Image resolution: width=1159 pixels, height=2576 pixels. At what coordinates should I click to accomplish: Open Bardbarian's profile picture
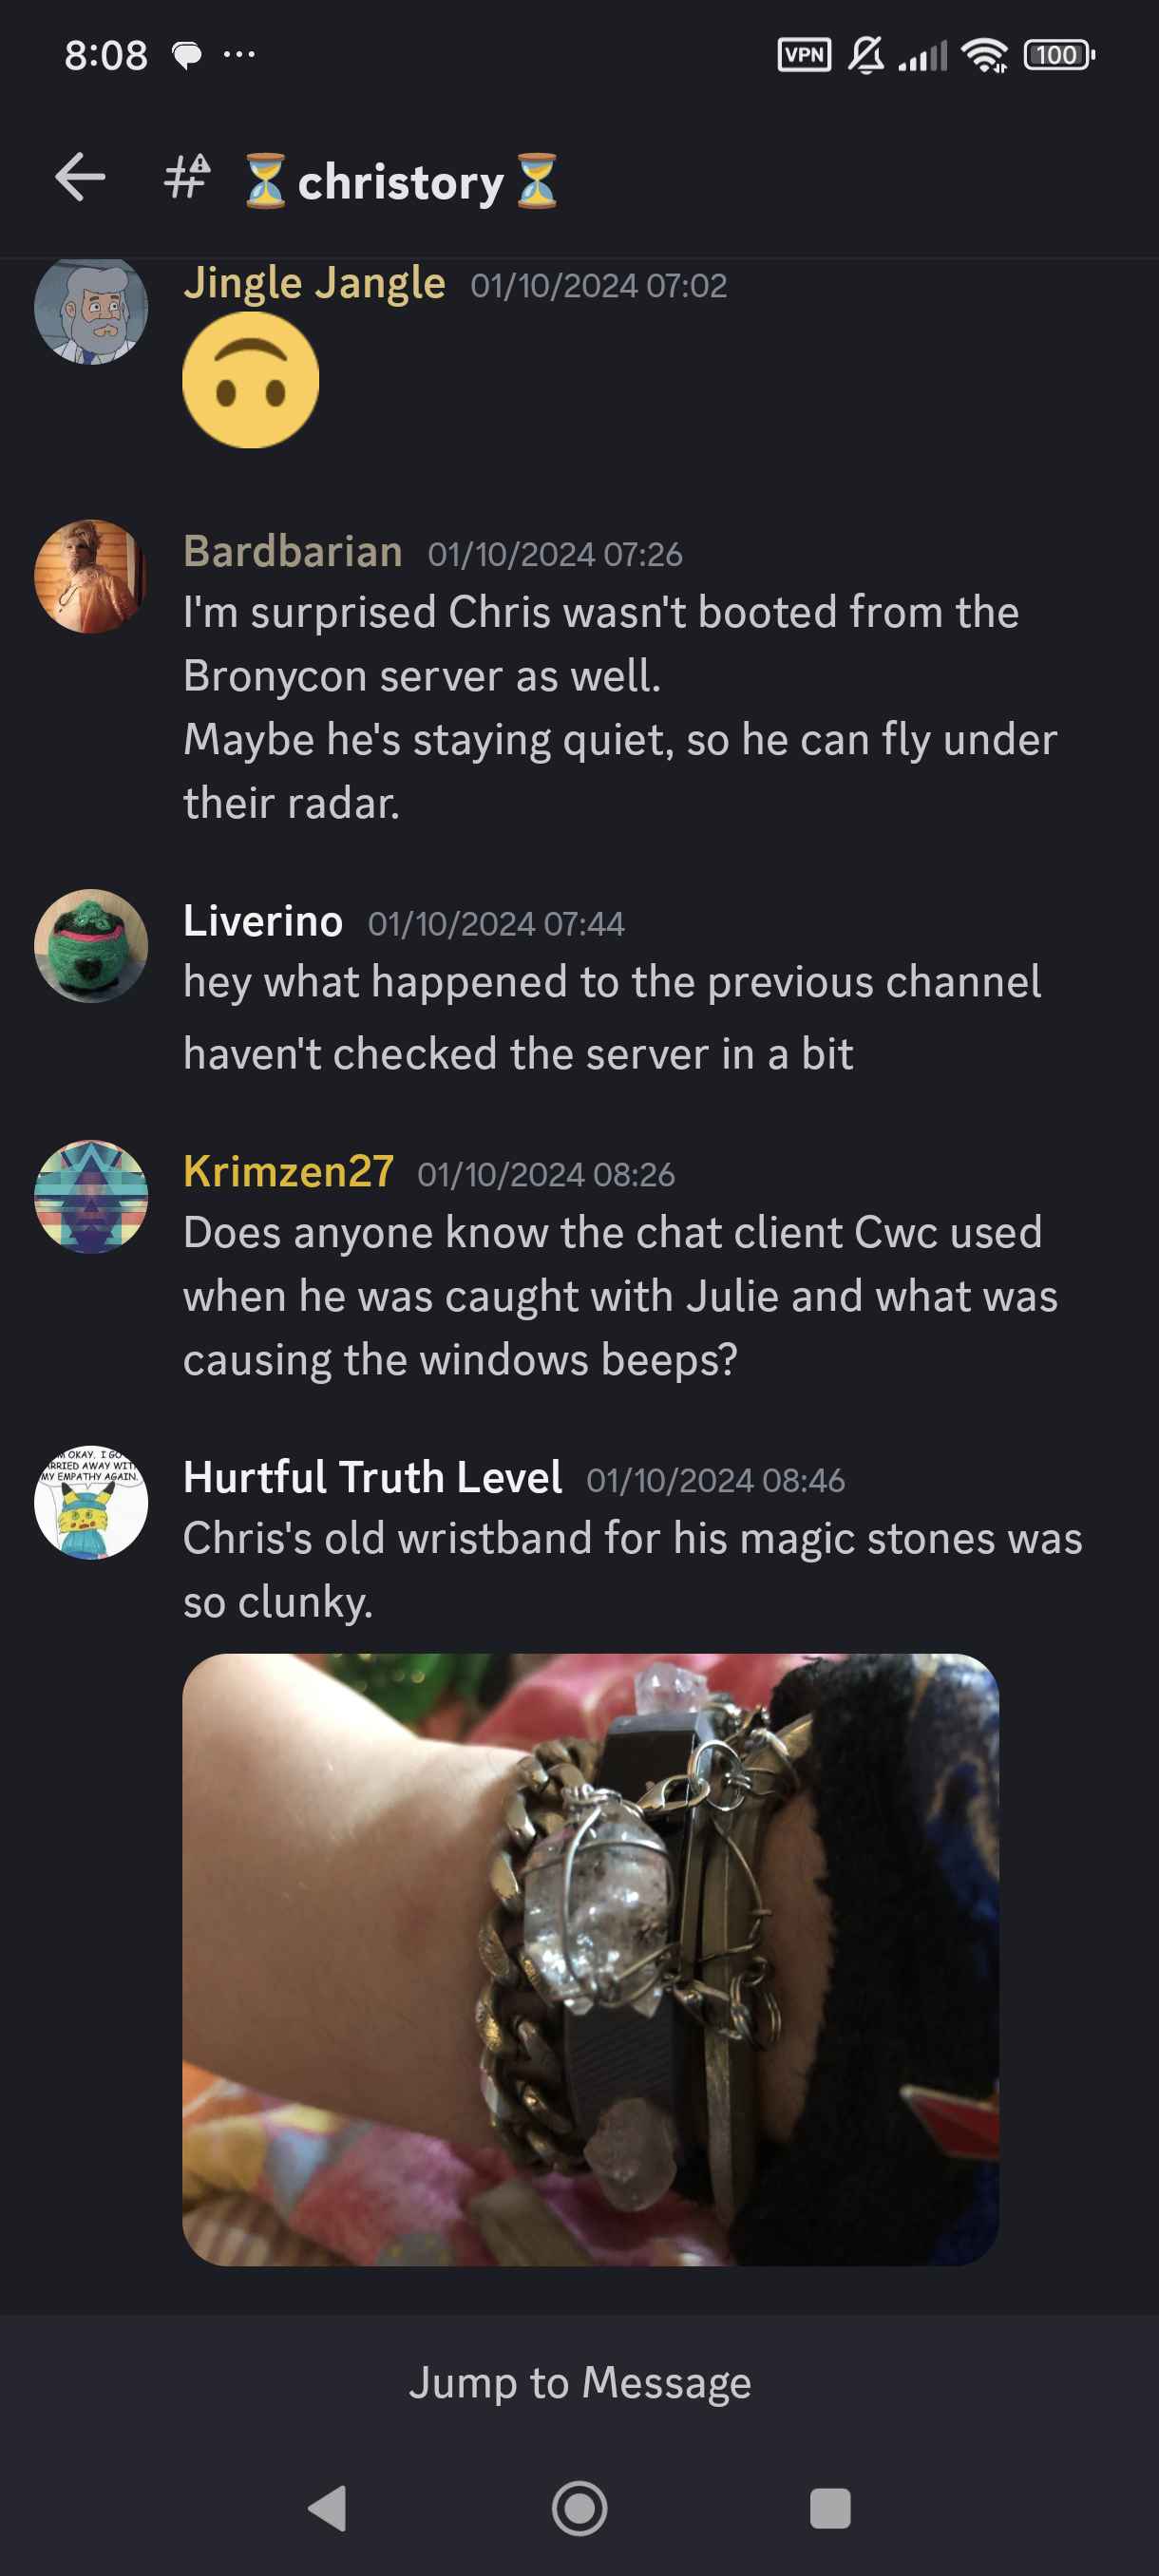pyautogui.click(x=91, y=577)
